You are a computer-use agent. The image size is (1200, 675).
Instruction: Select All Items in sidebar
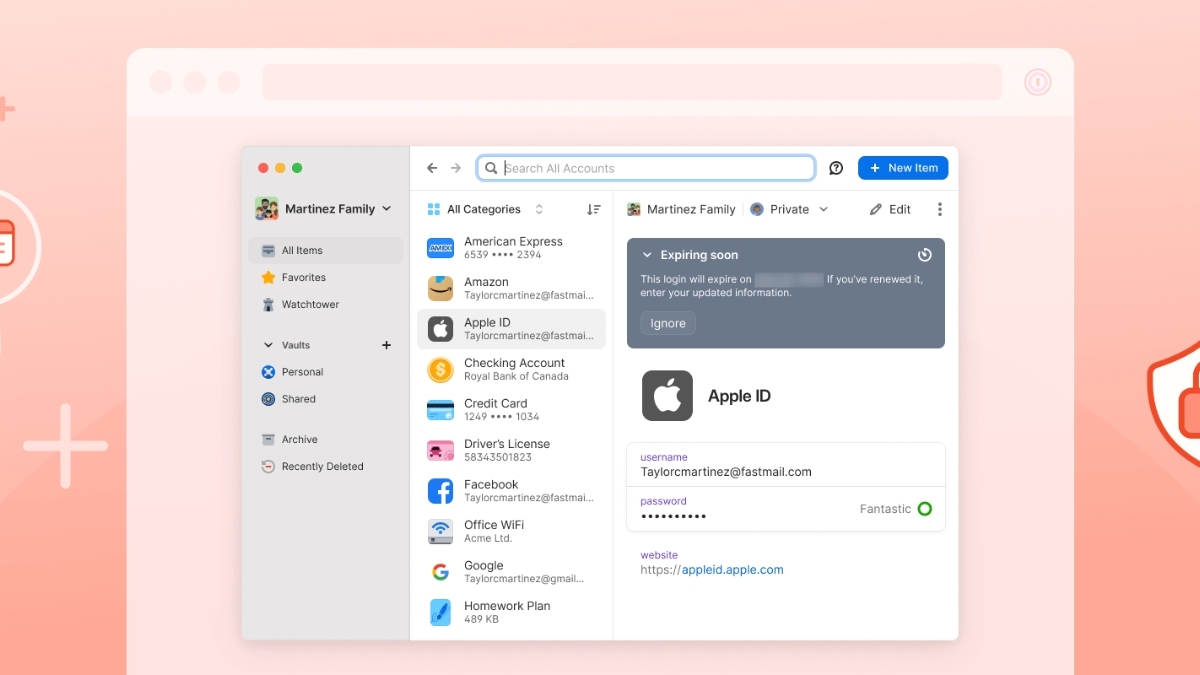pos(326,250)
